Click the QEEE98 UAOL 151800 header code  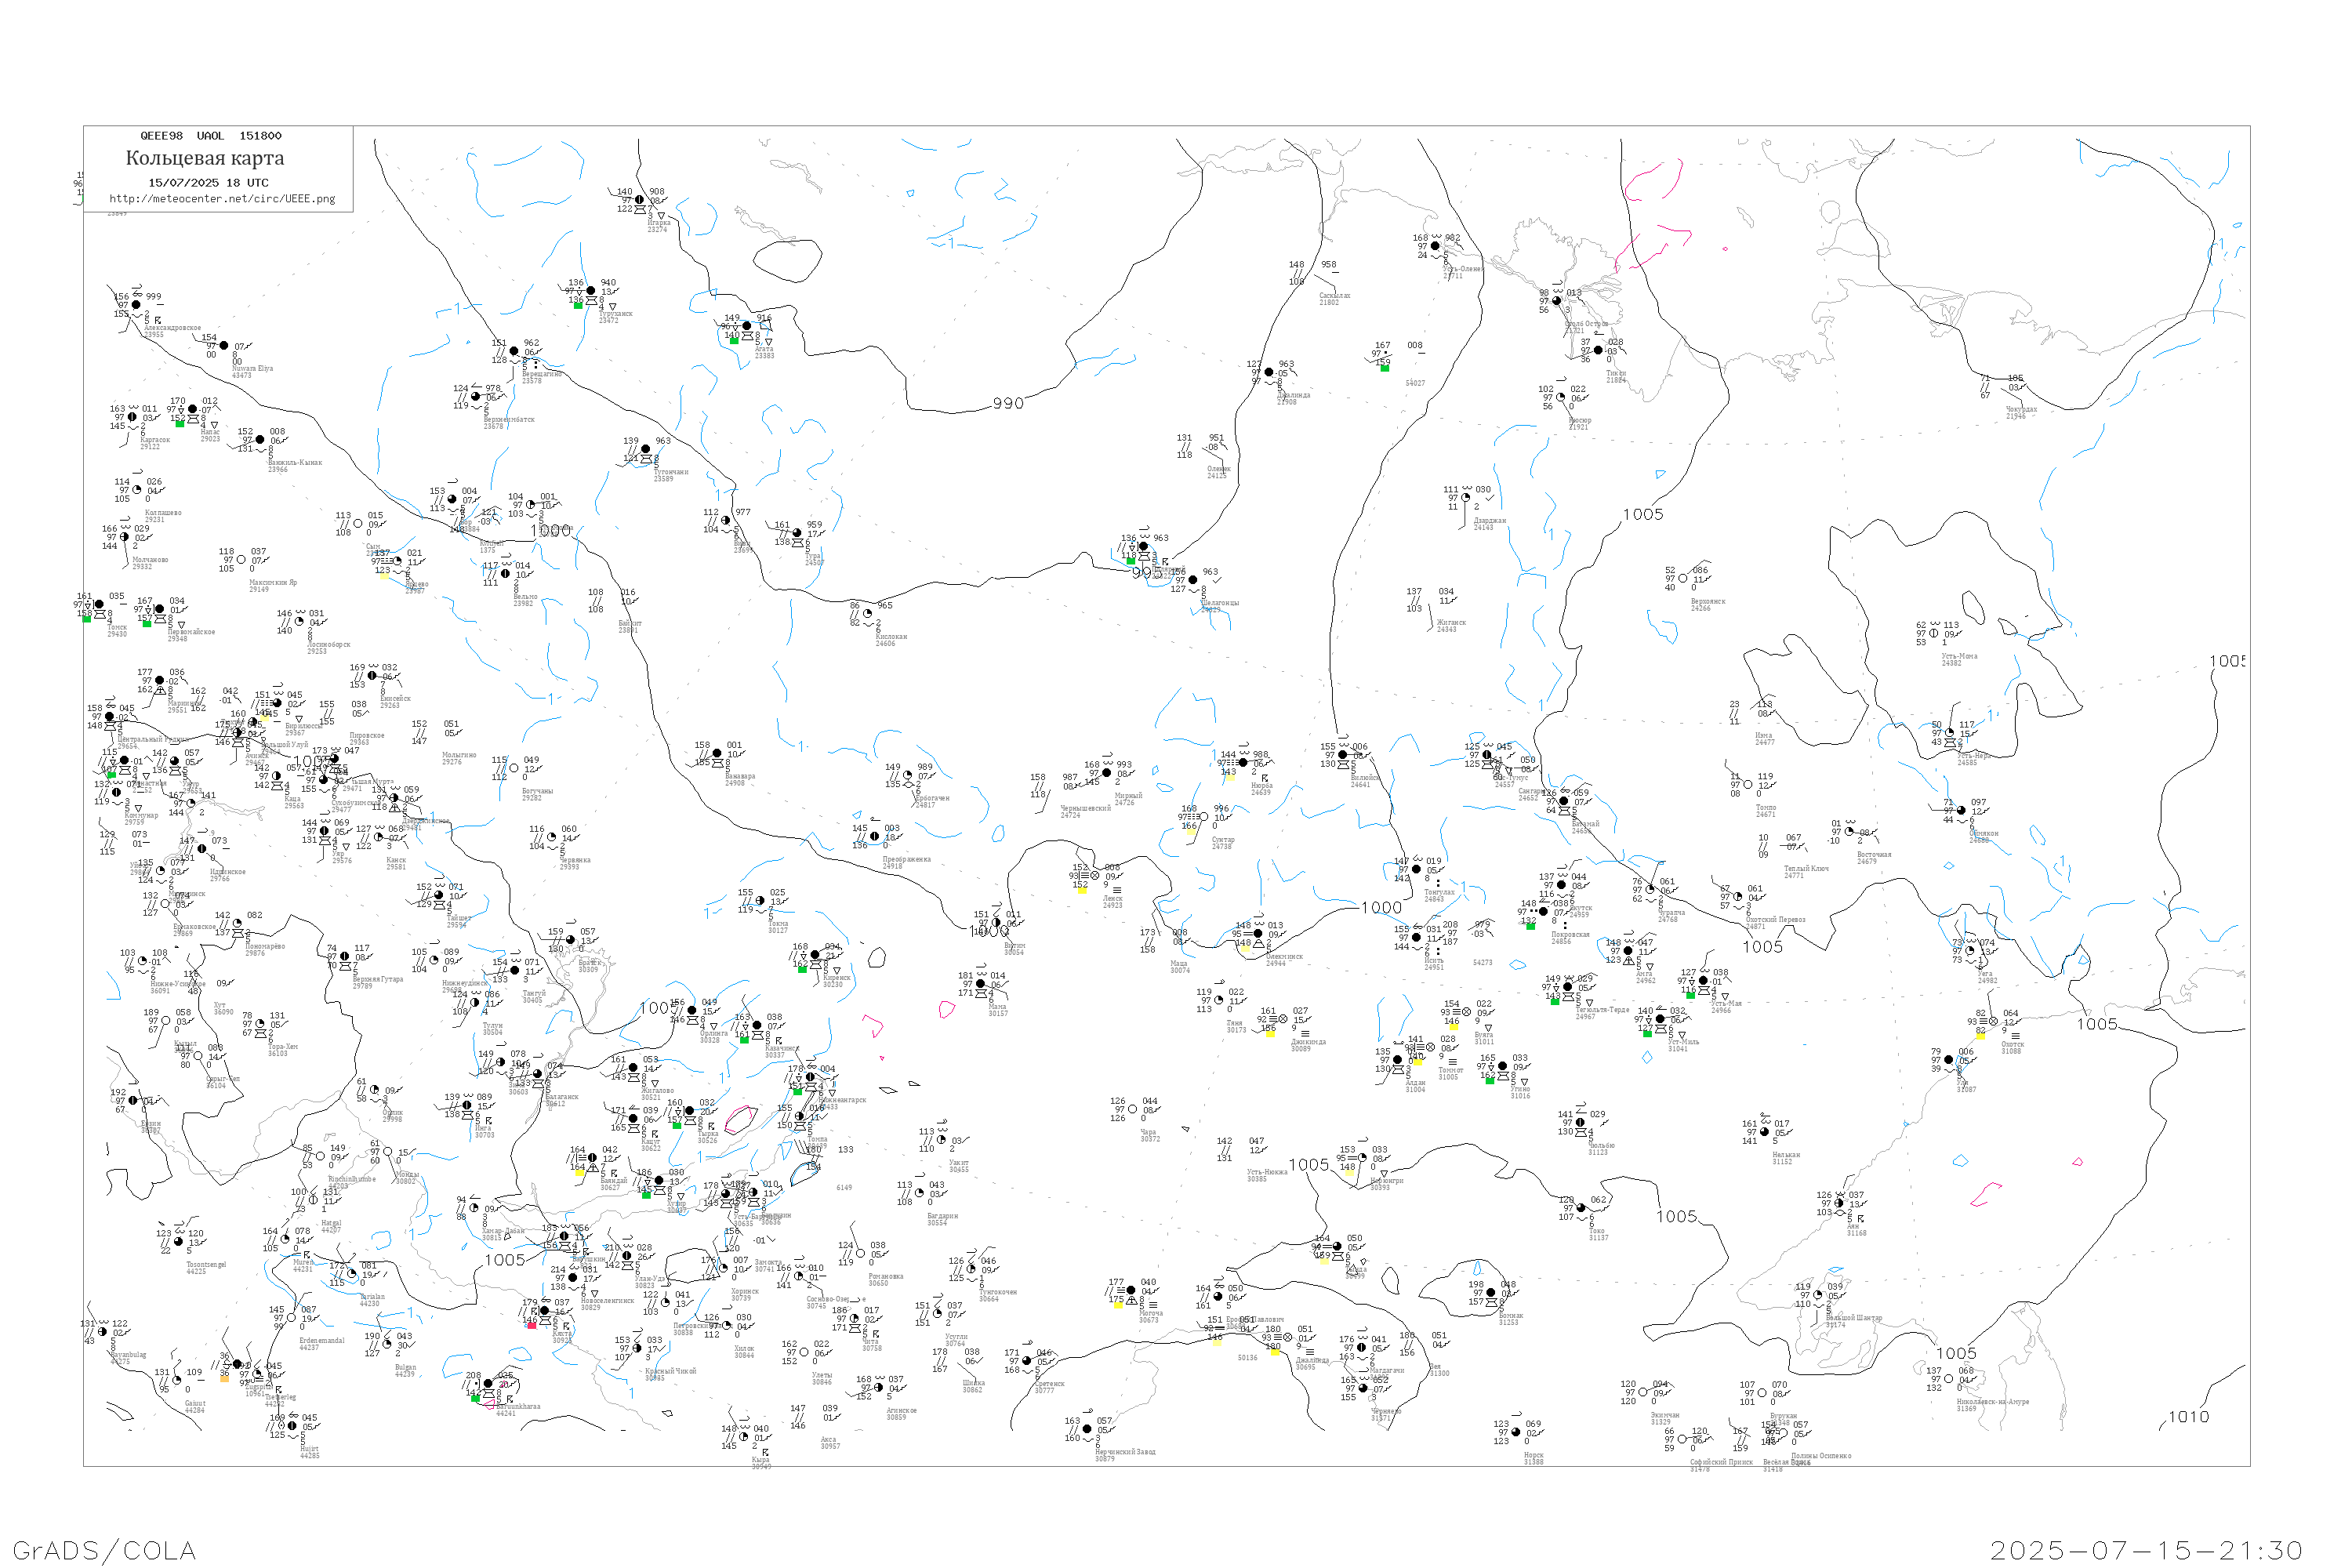pos(210,136)
